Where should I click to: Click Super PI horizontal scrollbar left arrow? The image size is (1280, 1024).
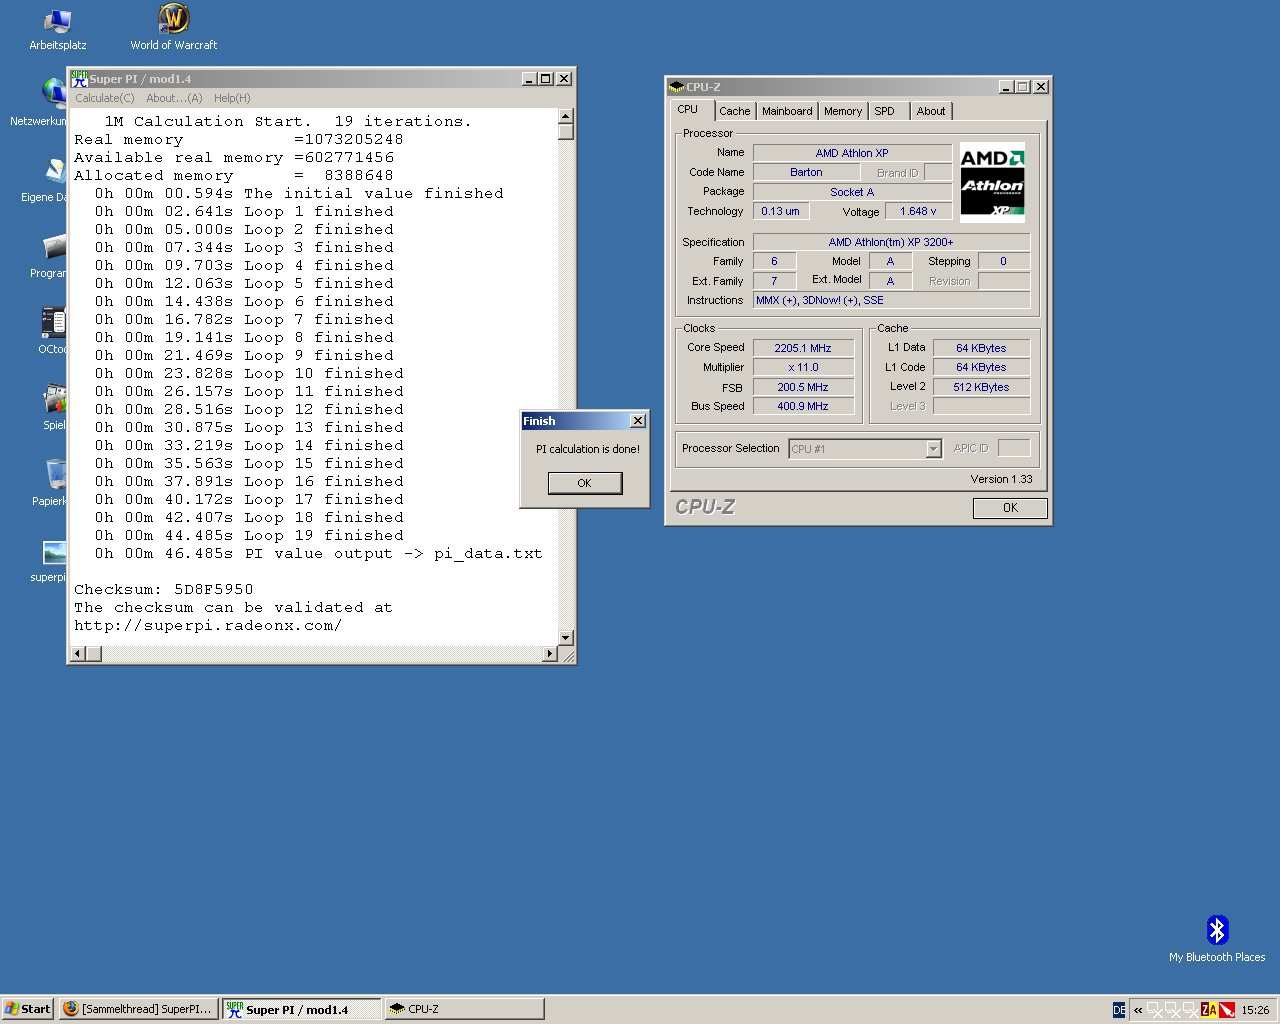(76, 654)
